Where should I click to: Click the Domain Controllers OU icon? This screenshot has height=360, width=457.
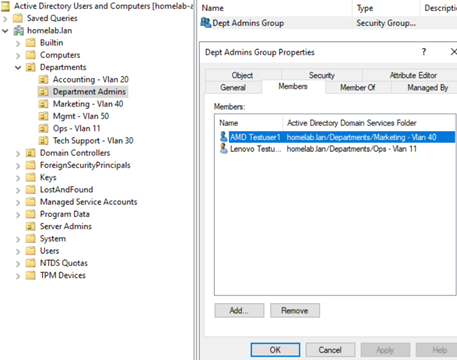coord(31,153)
